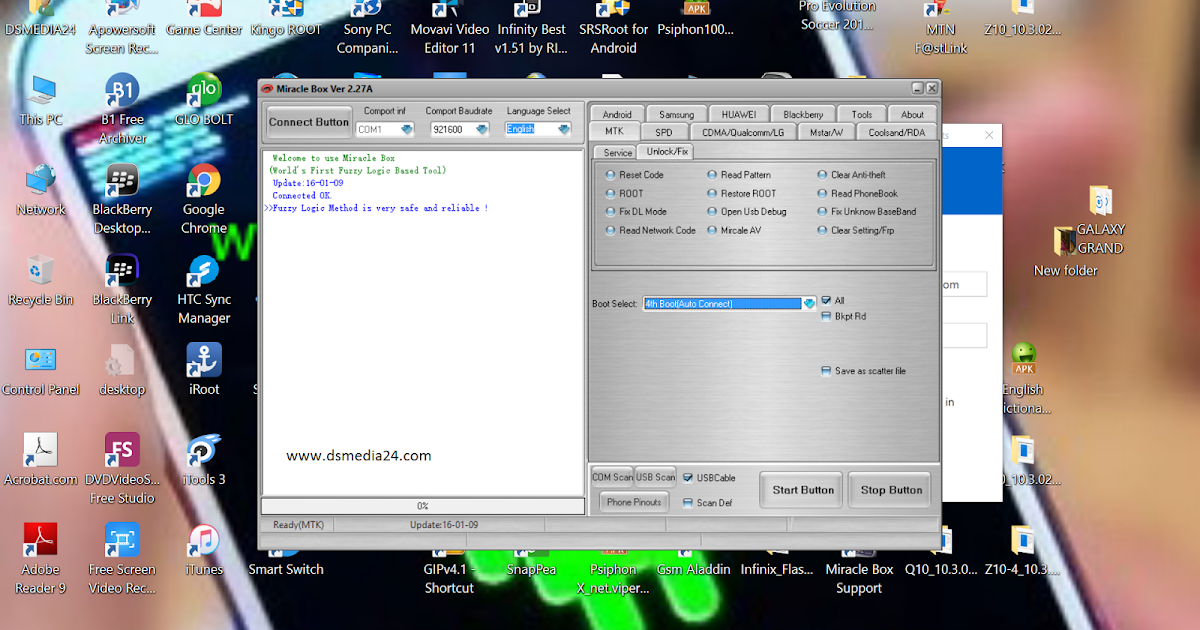This screenshot has height=630, width=1200.
Task: Launch the GLO BOLT desktop shortcut
Action: (x=204, y=91)
